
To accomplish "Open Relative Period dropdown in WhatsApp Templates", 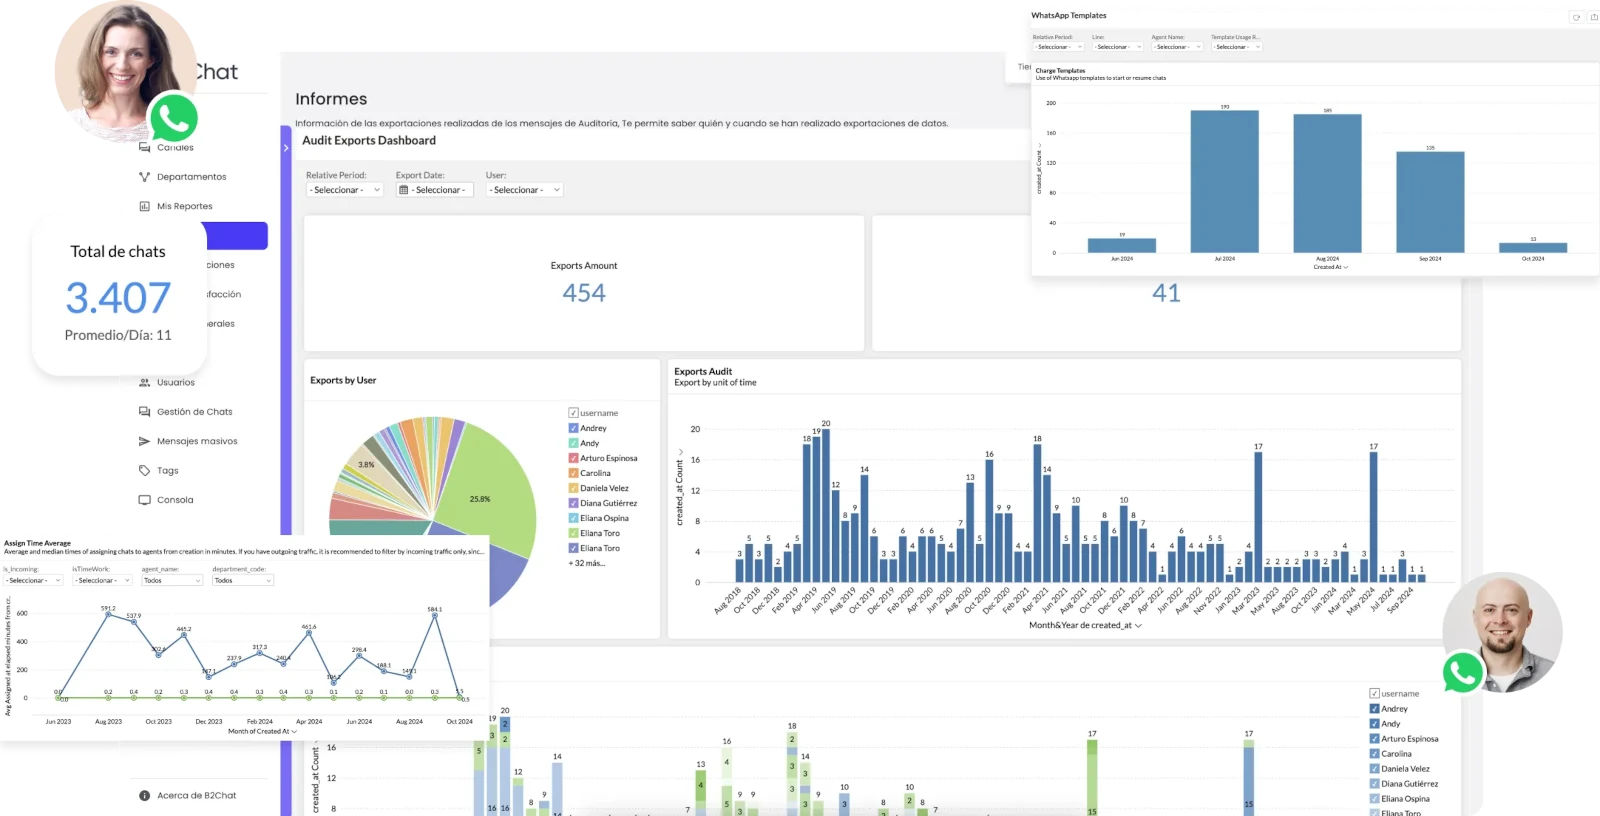I will pos(1058,47).
